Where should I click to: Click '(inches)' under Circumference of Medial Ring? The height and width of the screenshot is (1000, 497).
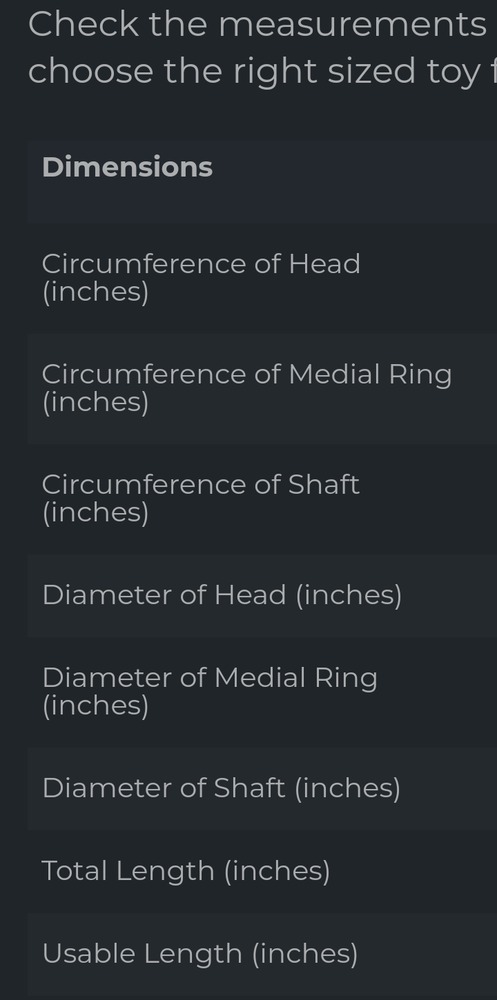click(x=96, y=402)
